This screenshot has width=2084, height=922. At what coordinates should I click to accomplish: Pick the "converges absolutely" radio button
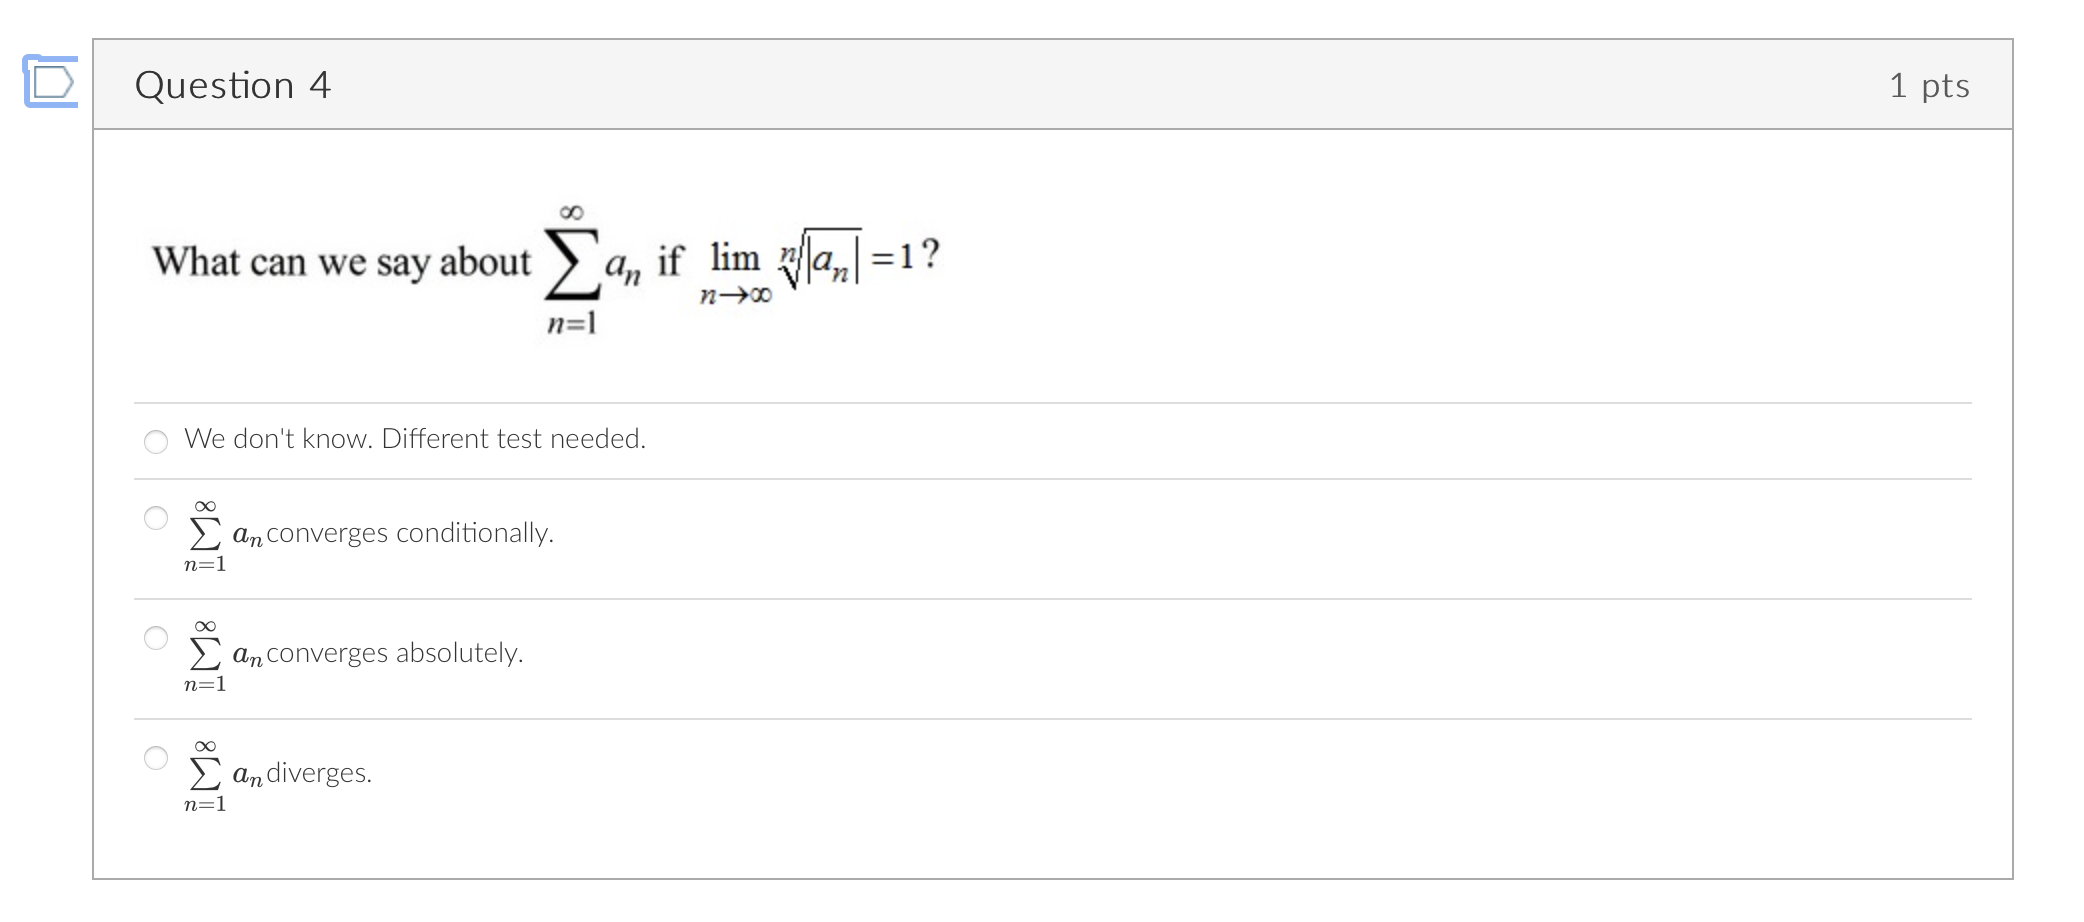(156, 637)
